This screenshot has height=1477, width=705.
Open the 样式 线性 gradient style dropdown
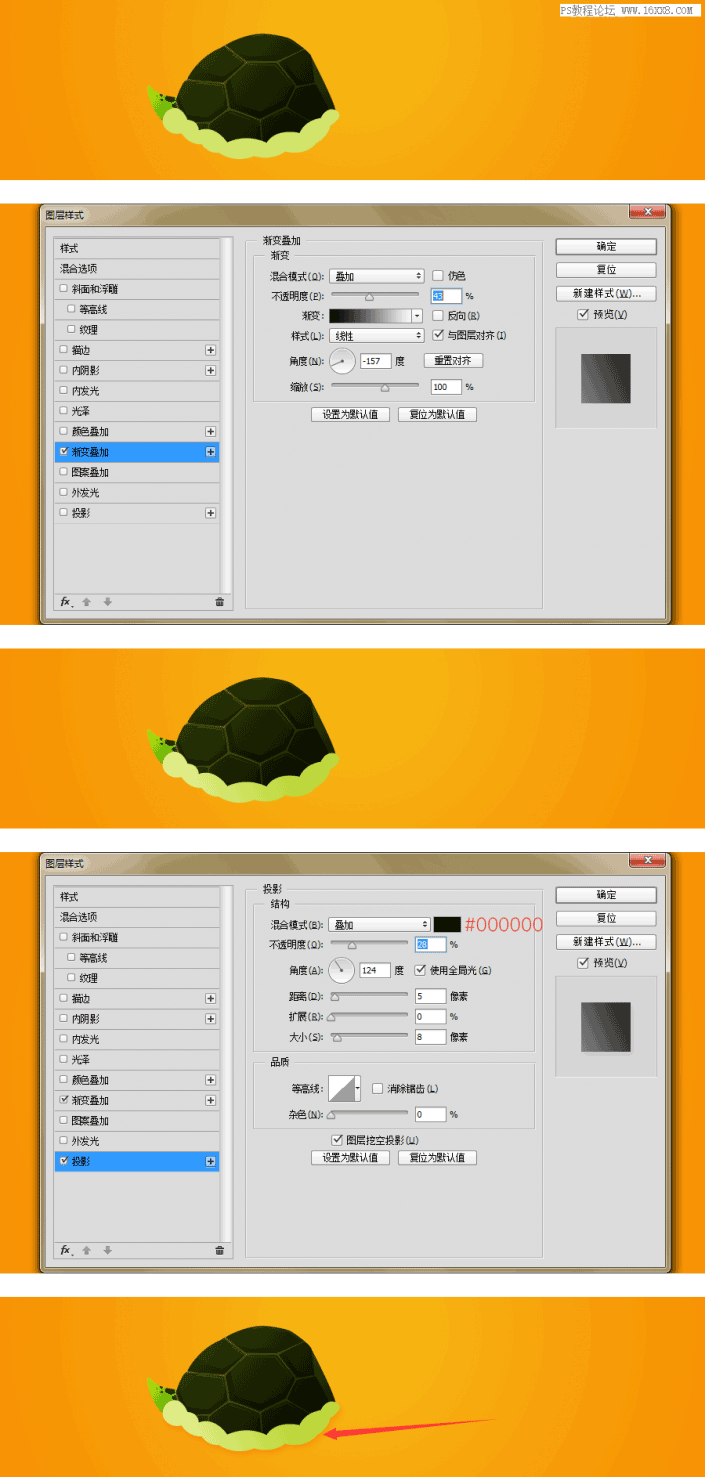(376, 336)
